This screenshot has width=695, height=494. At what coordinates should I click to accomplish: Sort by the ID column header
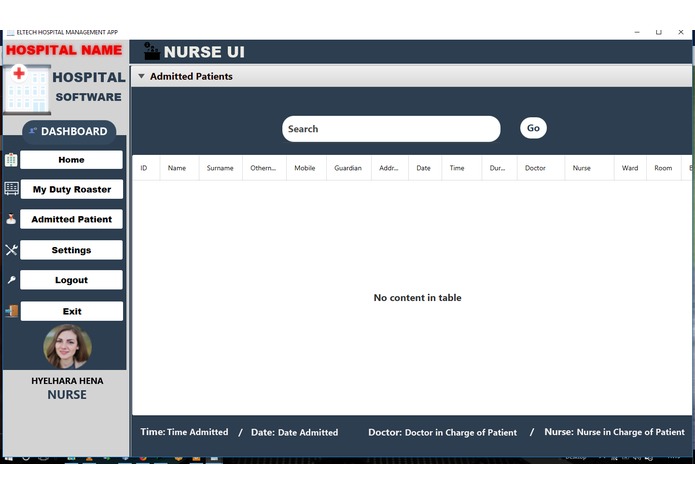[144, 168]
